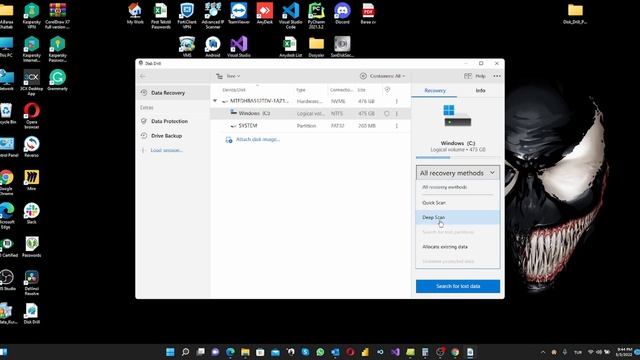Open the taskbar clock and date
The height and width of the screenshot is (360, 640).
(624, 352)
